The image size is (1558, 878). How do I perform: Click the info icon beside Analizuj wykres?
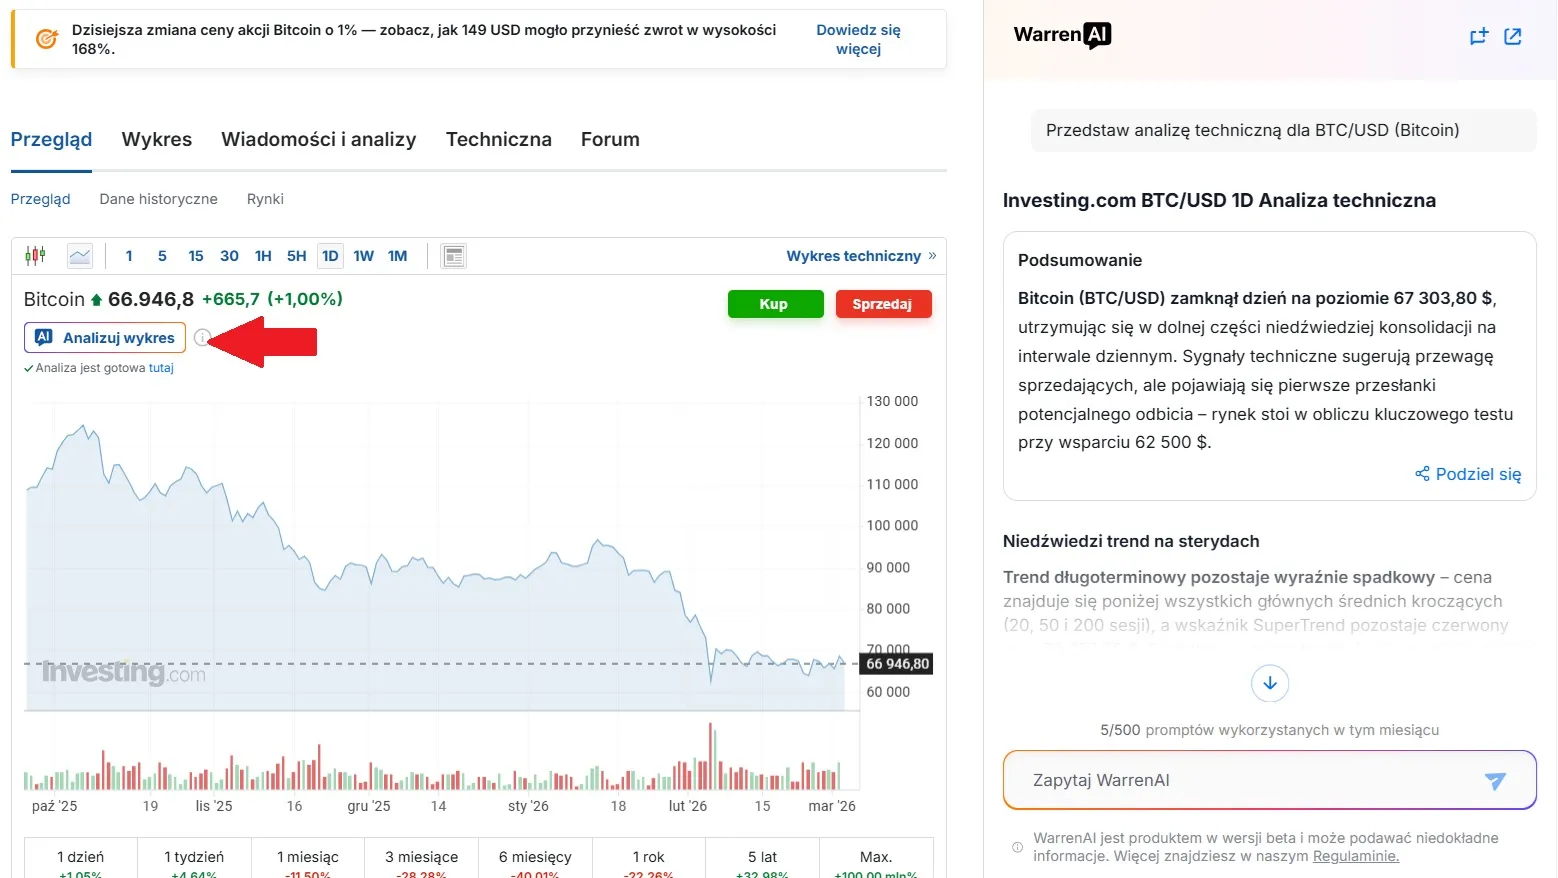[202, 338]
